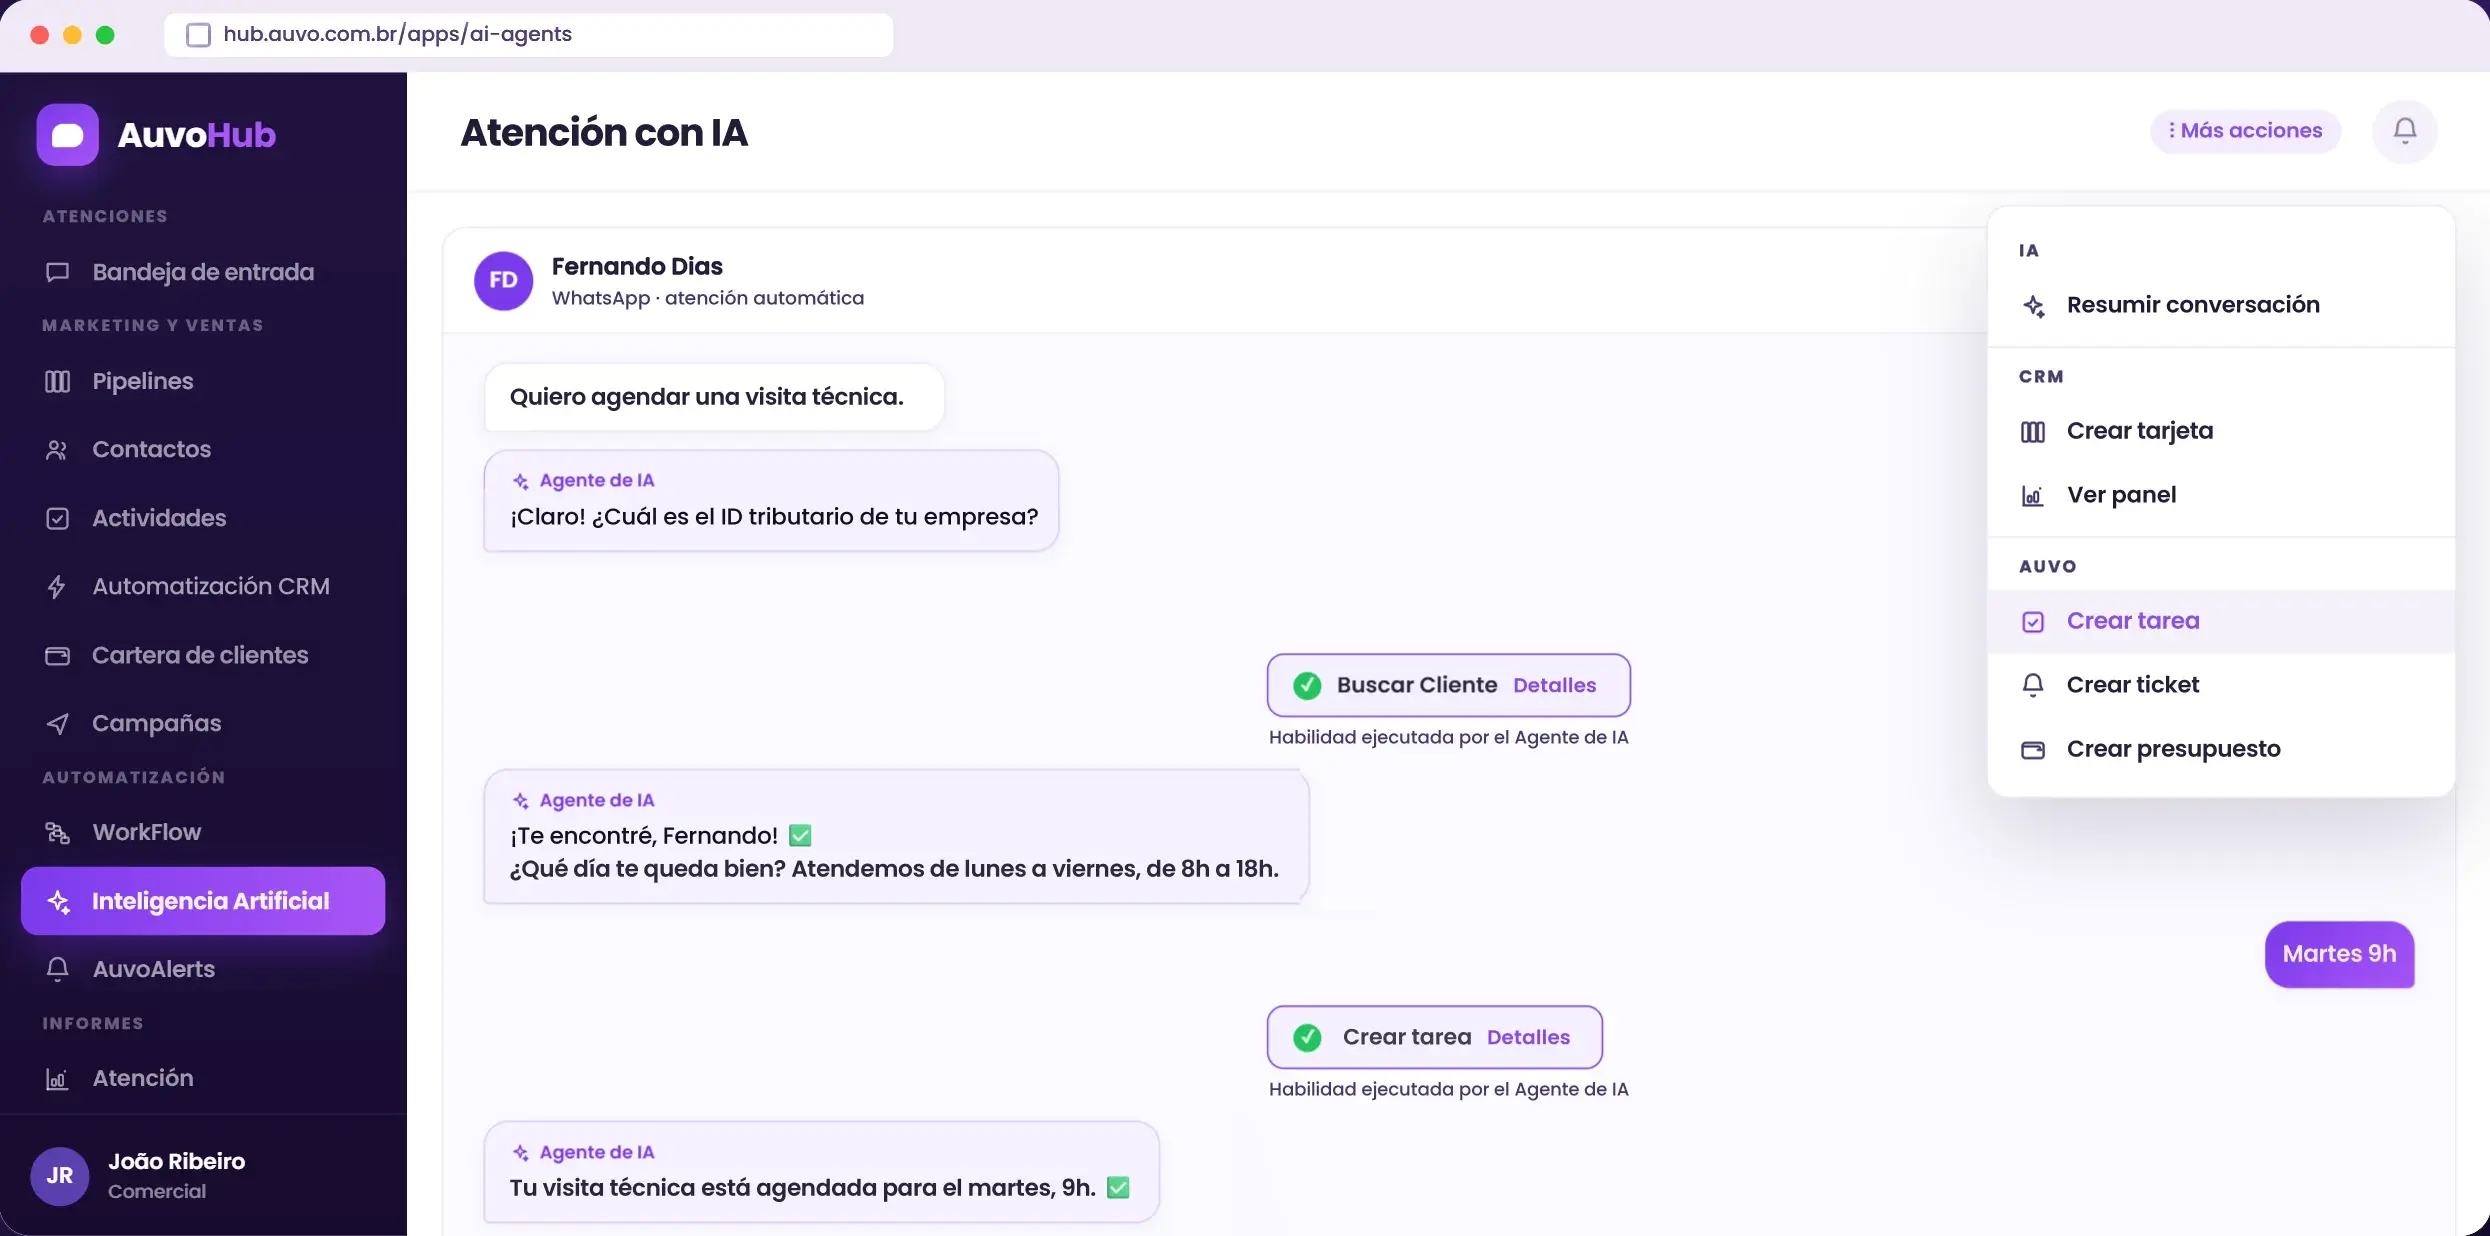
Task: Select Resumir conversación from the menu
Action: tap(2221, 305)
